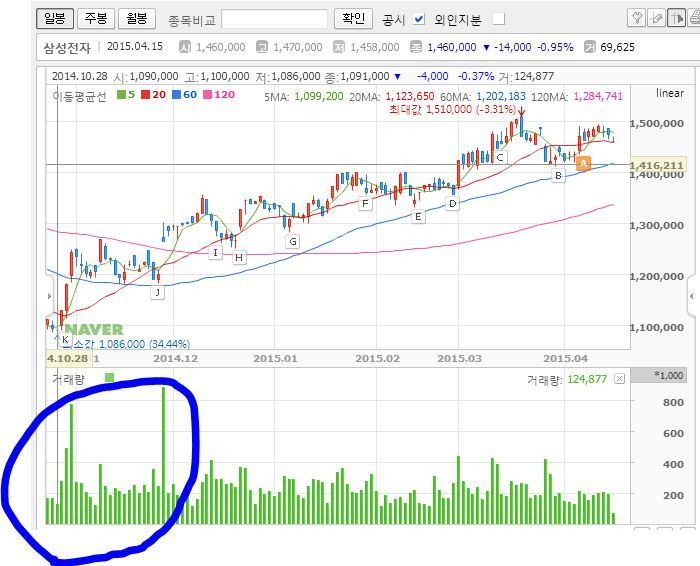Enable the 외인지분 foreign ownership checkbox
700x566 pixels.
[499, 19]
